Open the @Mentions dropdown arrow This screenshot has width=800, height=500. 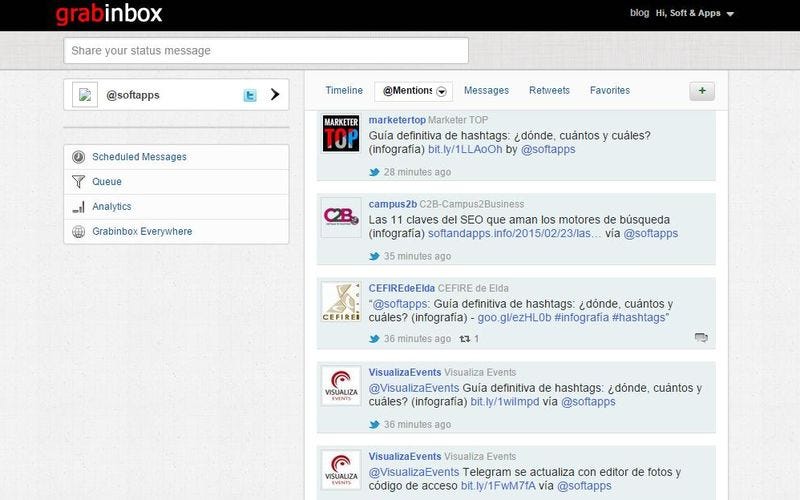pos(442,92)
